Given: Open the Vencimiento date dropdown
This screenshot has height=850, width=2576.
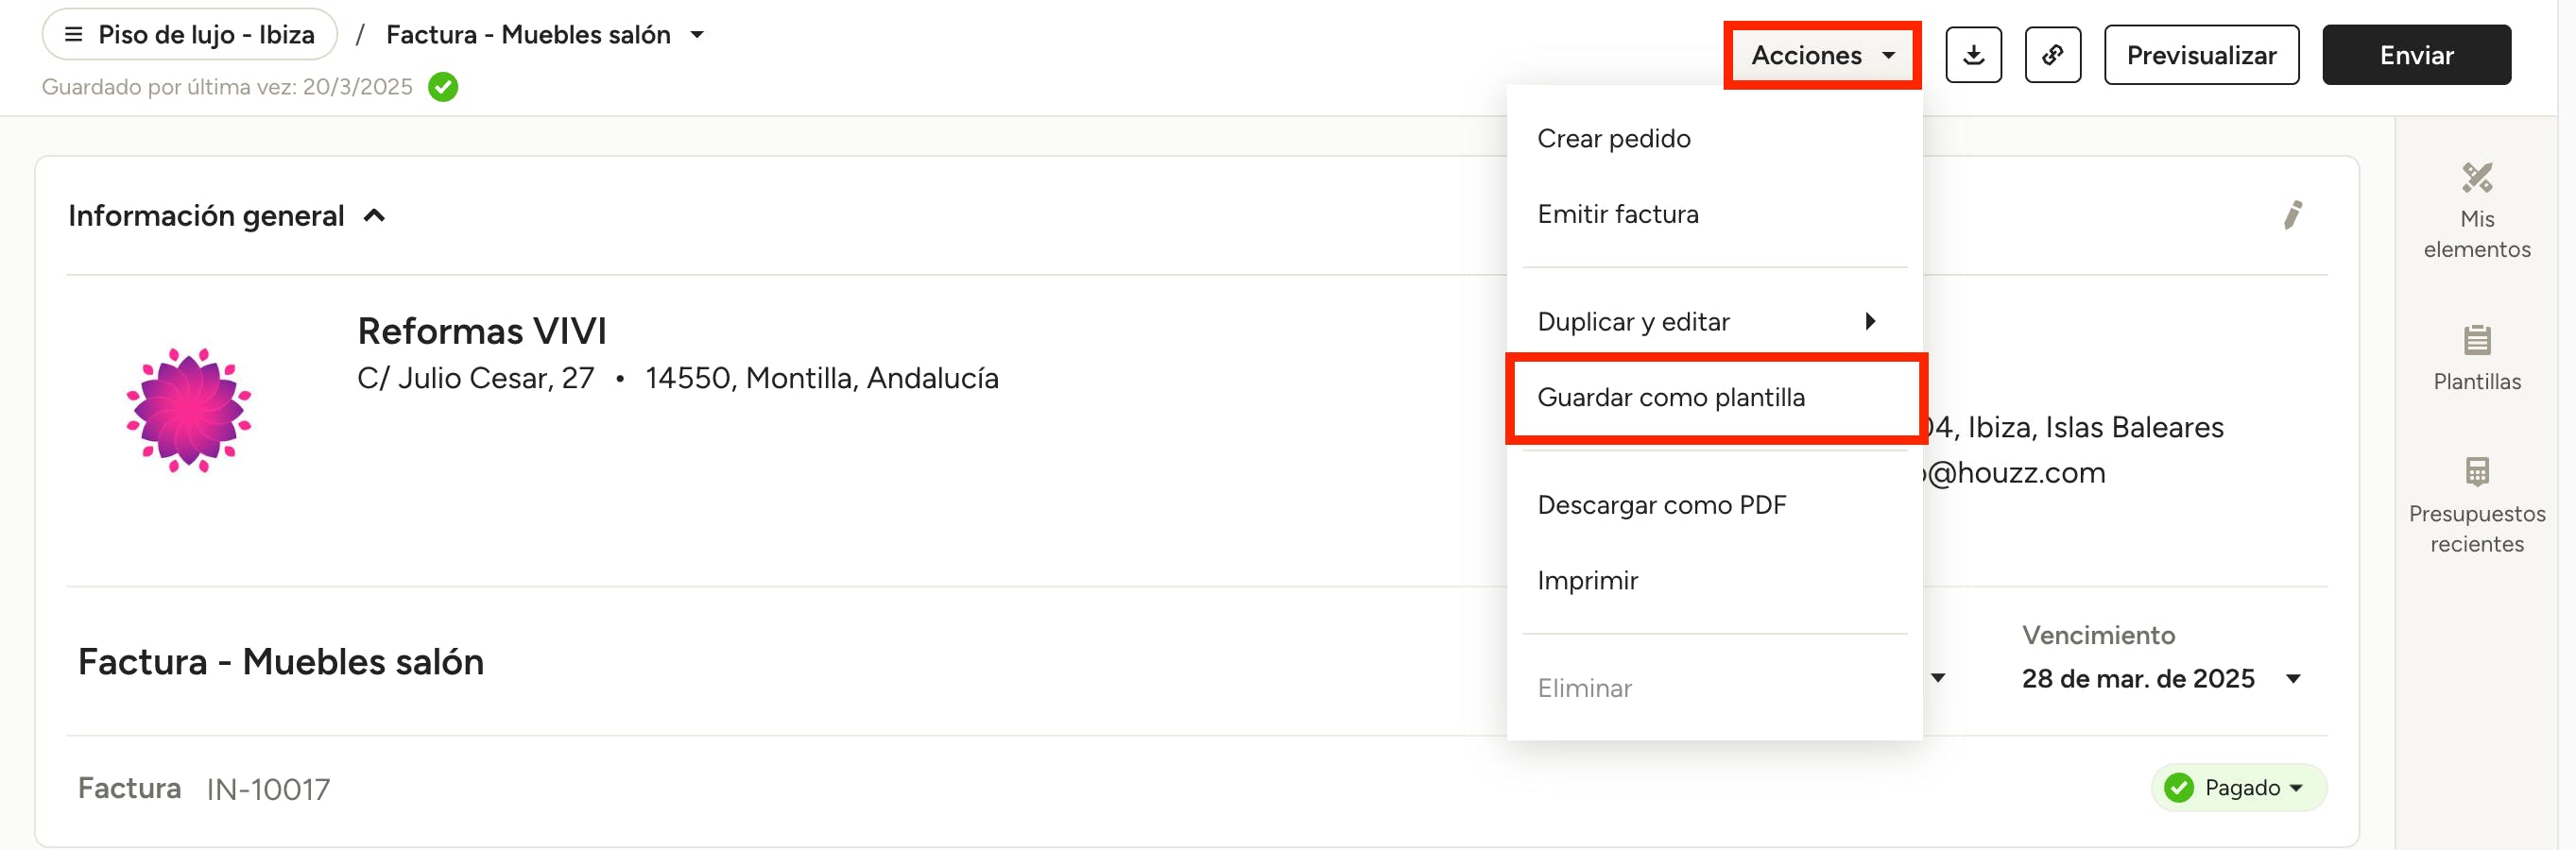Looking at the screenshot, I should pos(2293,679).
